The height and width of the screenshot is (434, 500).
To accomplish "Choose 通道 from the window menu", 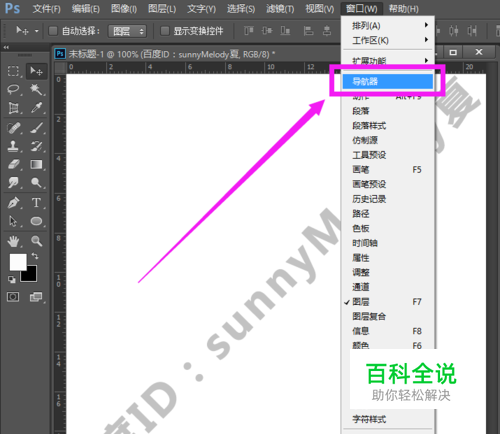I will point(388,287).
